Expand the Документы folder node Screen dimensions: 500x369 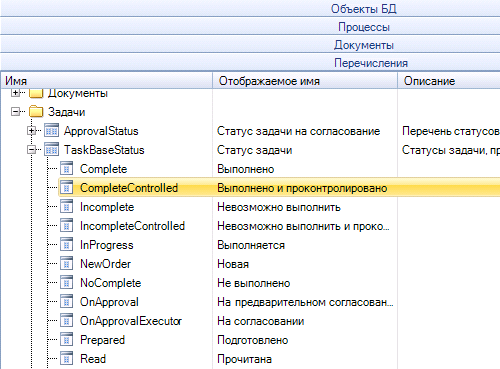15,92
